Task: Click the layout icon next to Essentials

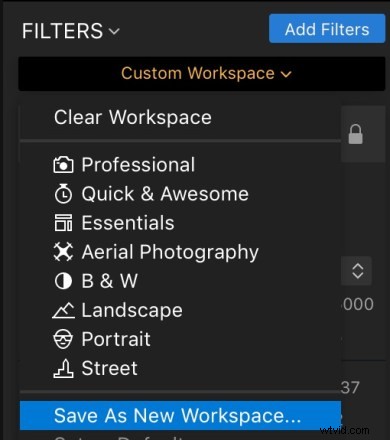Action: [63, 223]
